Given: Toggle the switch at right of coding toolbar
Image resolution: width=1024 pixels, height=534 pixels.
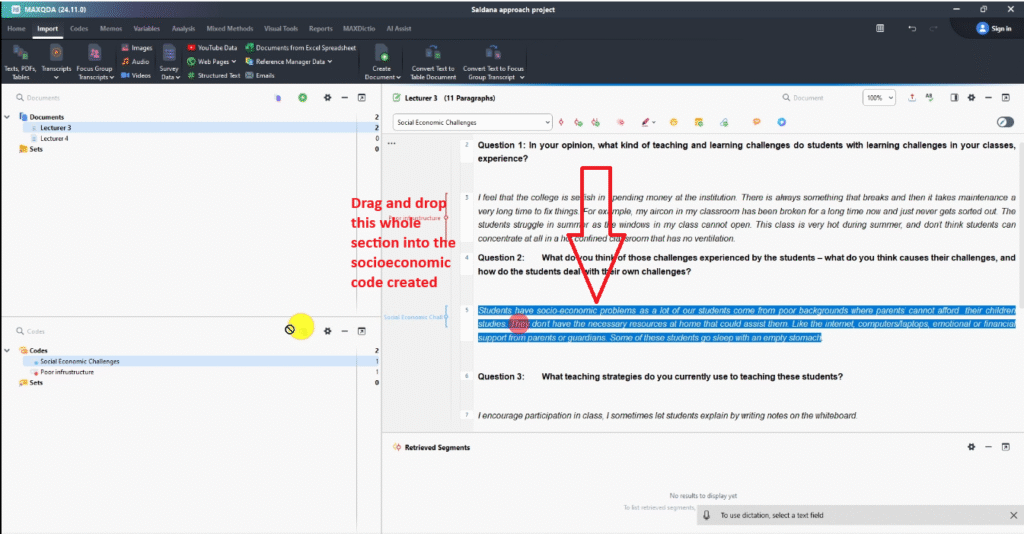Looking at the screenshot, I should click(1005, 122).
